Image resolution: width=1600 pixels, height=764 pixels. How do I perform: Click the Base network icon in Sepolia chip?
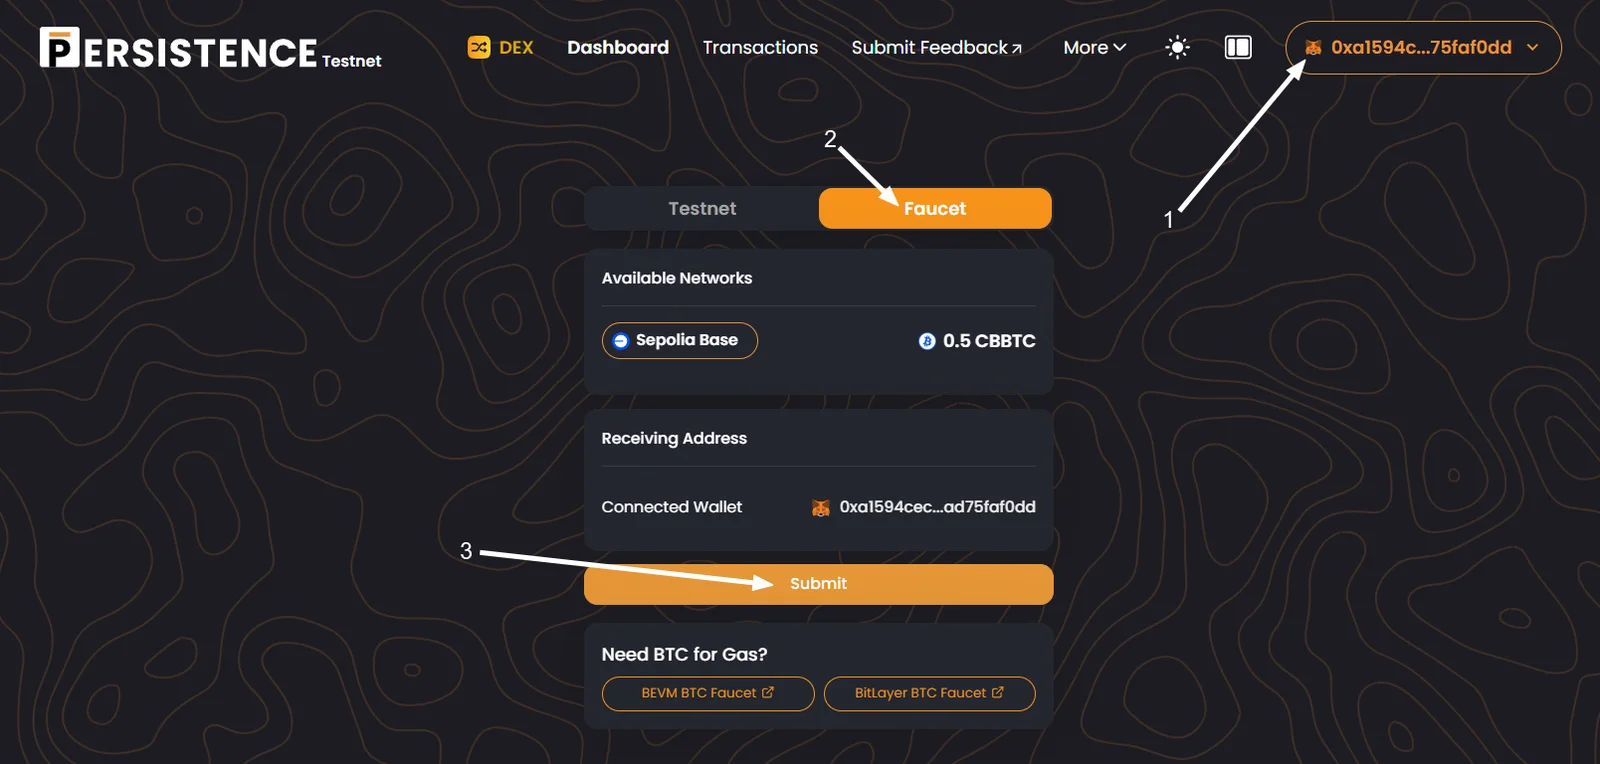(x=621, y=341)
